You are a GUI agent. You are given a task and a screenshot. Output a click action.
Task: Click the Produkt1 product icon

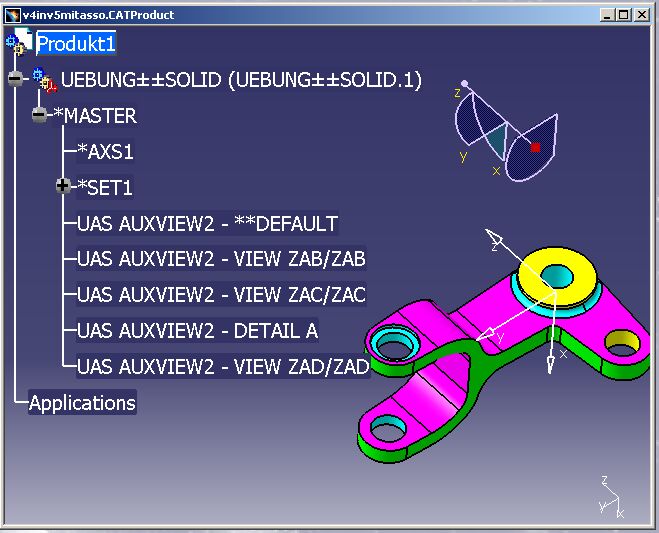(x=19, y=42)
